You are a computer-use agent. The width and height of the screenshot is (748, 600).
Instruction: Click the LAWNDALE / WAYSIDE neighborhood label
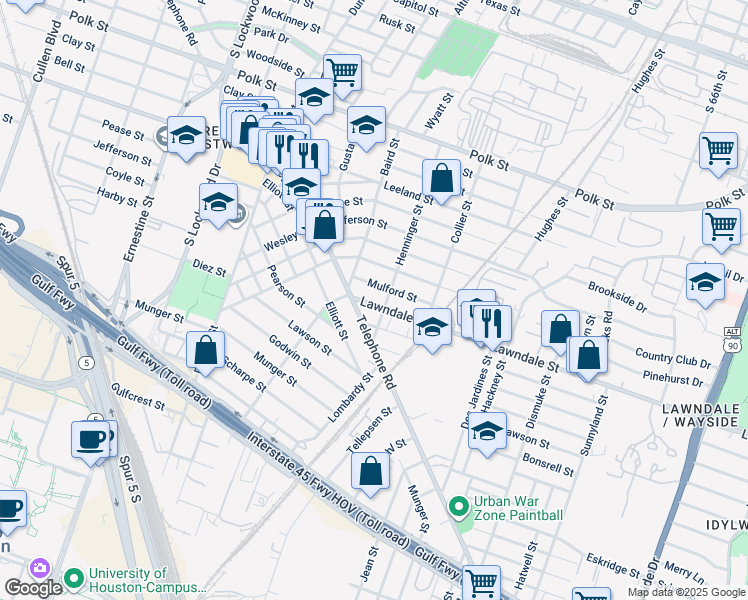(x=700, y=415)
